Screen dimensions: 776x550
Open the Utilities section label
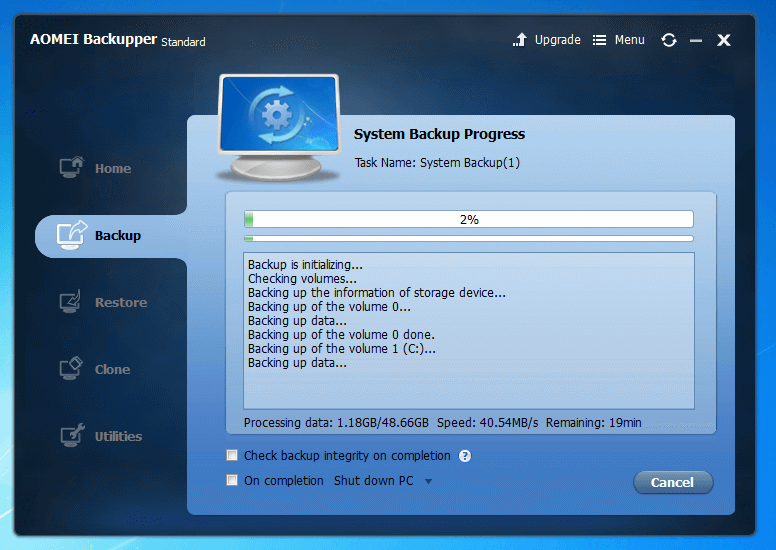click(118, 436)
